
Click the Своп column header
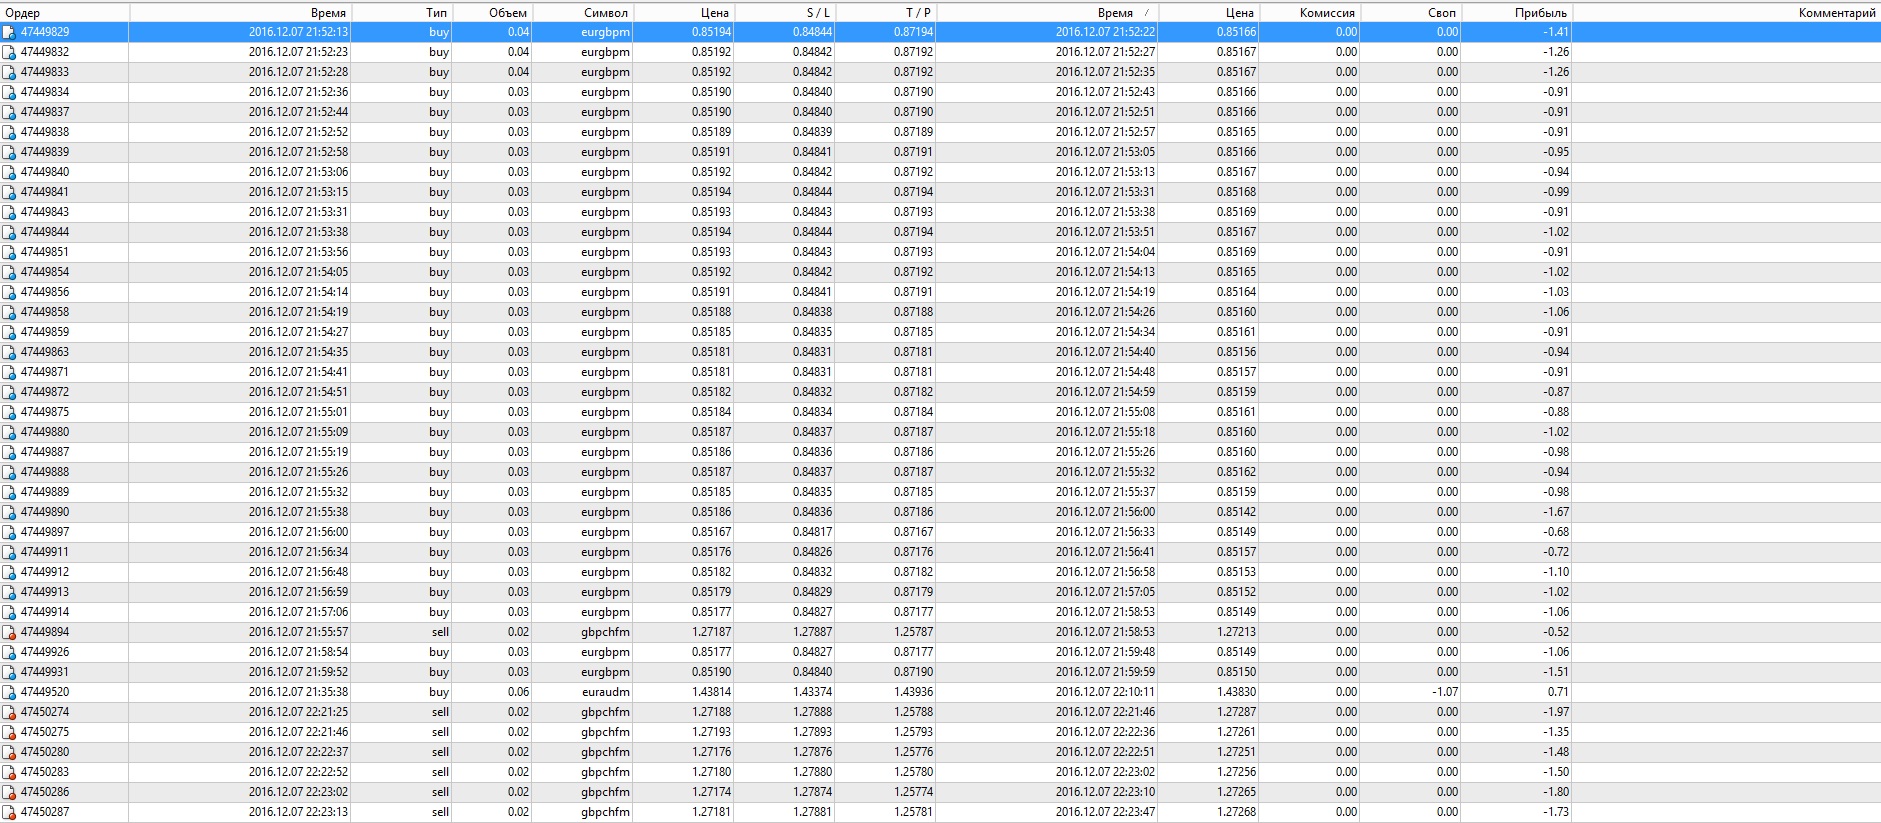pyautogui.click(x=1410, y=13)
